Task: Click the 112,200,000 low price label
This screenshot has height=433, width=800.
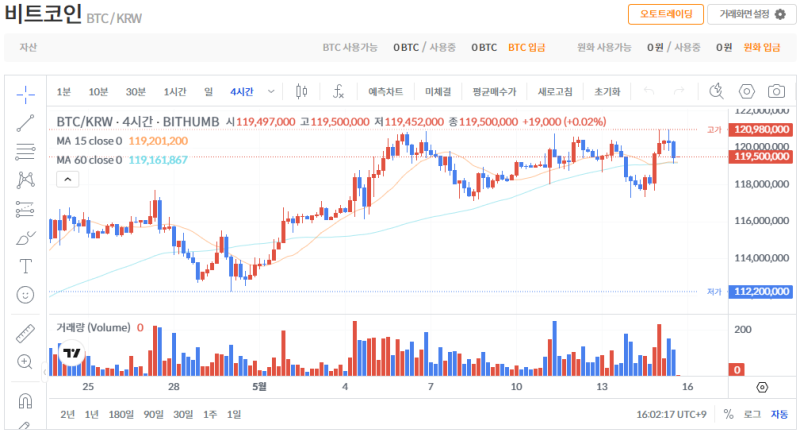Action: click(760, 292)
